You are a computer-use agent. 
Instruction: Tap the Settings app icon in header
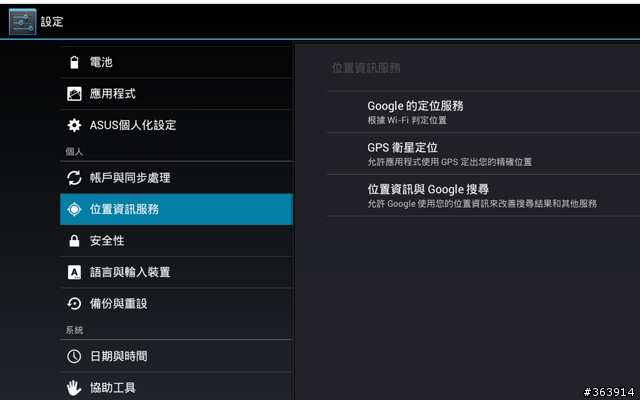point(22,22)
